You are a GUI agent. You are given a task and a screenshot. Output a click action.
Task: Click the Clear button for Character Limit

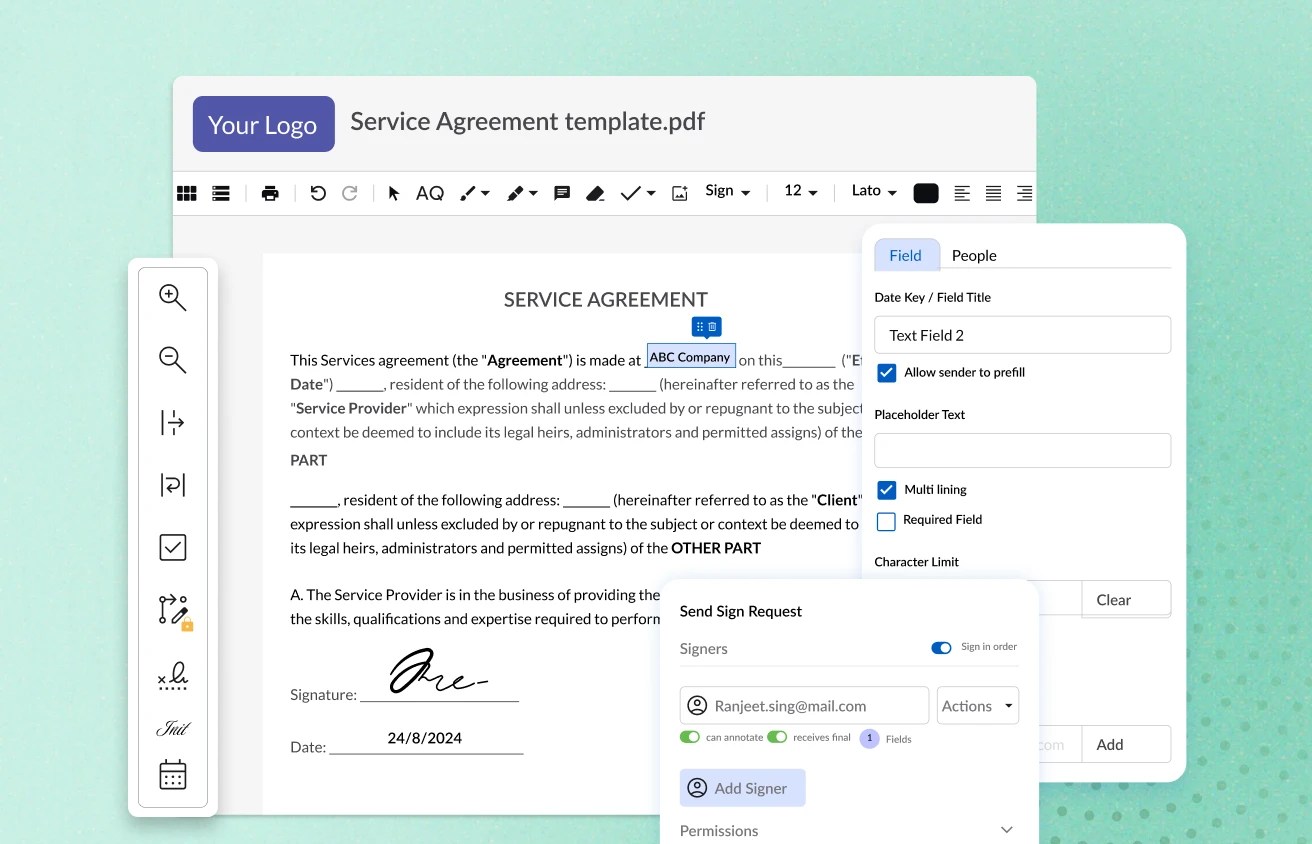[x=1126, y=599]
